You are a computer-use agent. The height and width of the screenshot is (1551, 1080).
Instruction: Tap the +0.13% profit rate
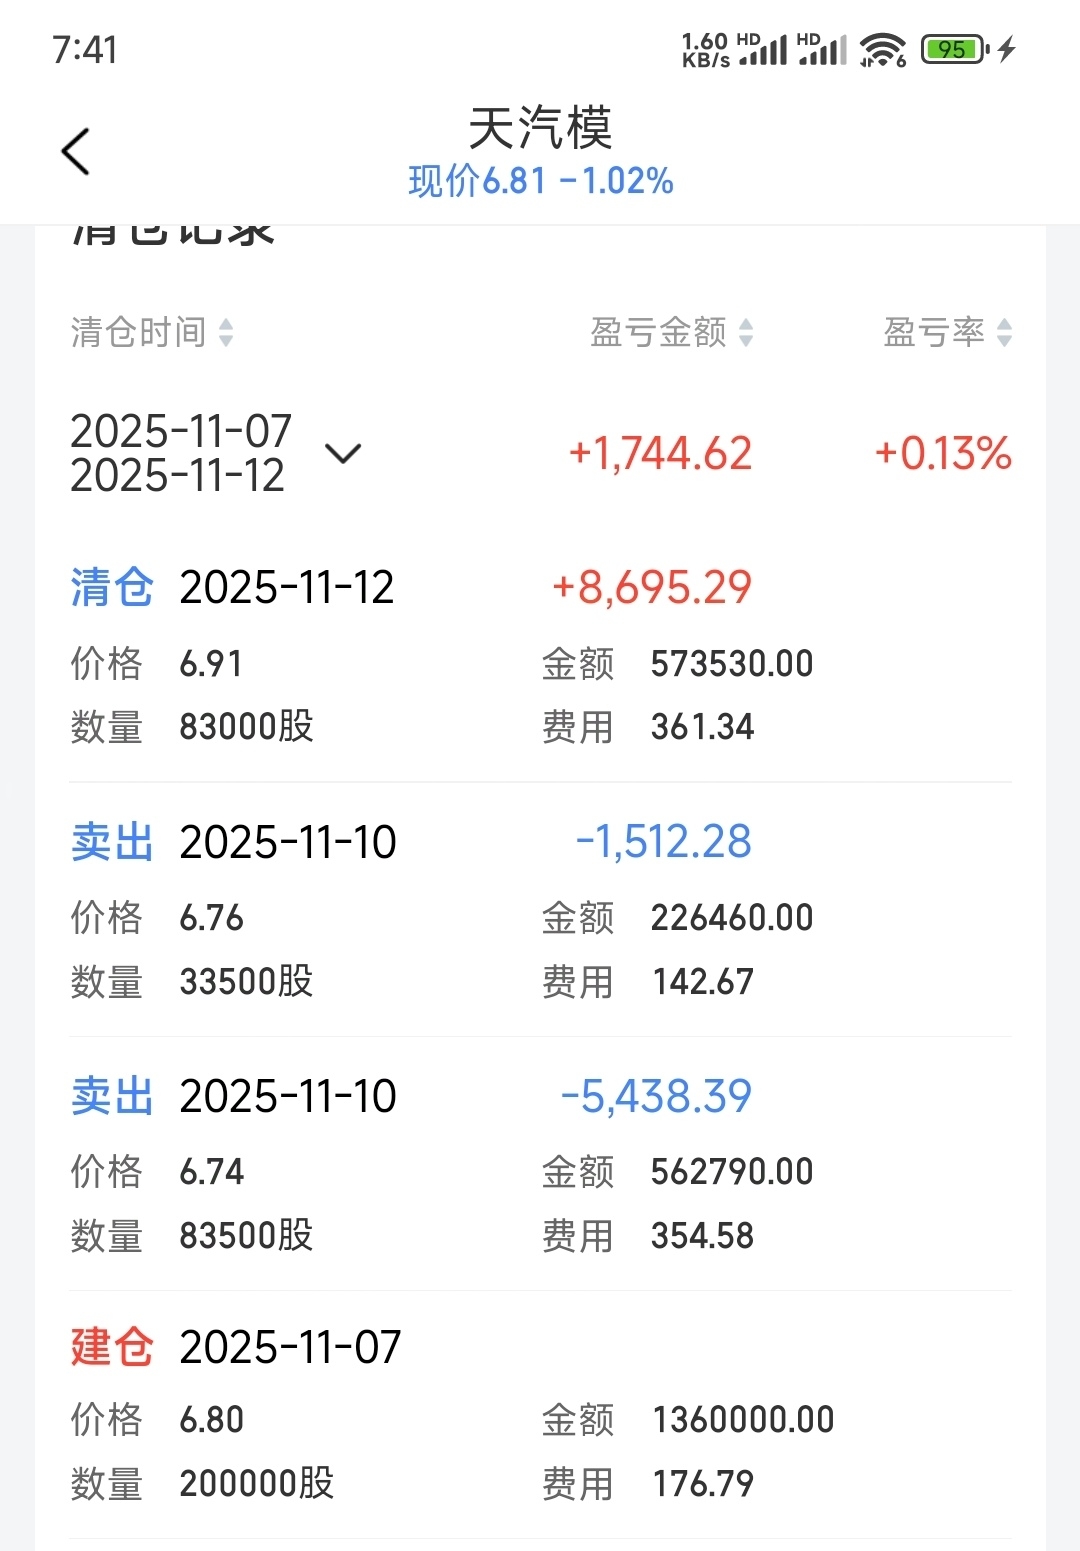tap(943, 454)
